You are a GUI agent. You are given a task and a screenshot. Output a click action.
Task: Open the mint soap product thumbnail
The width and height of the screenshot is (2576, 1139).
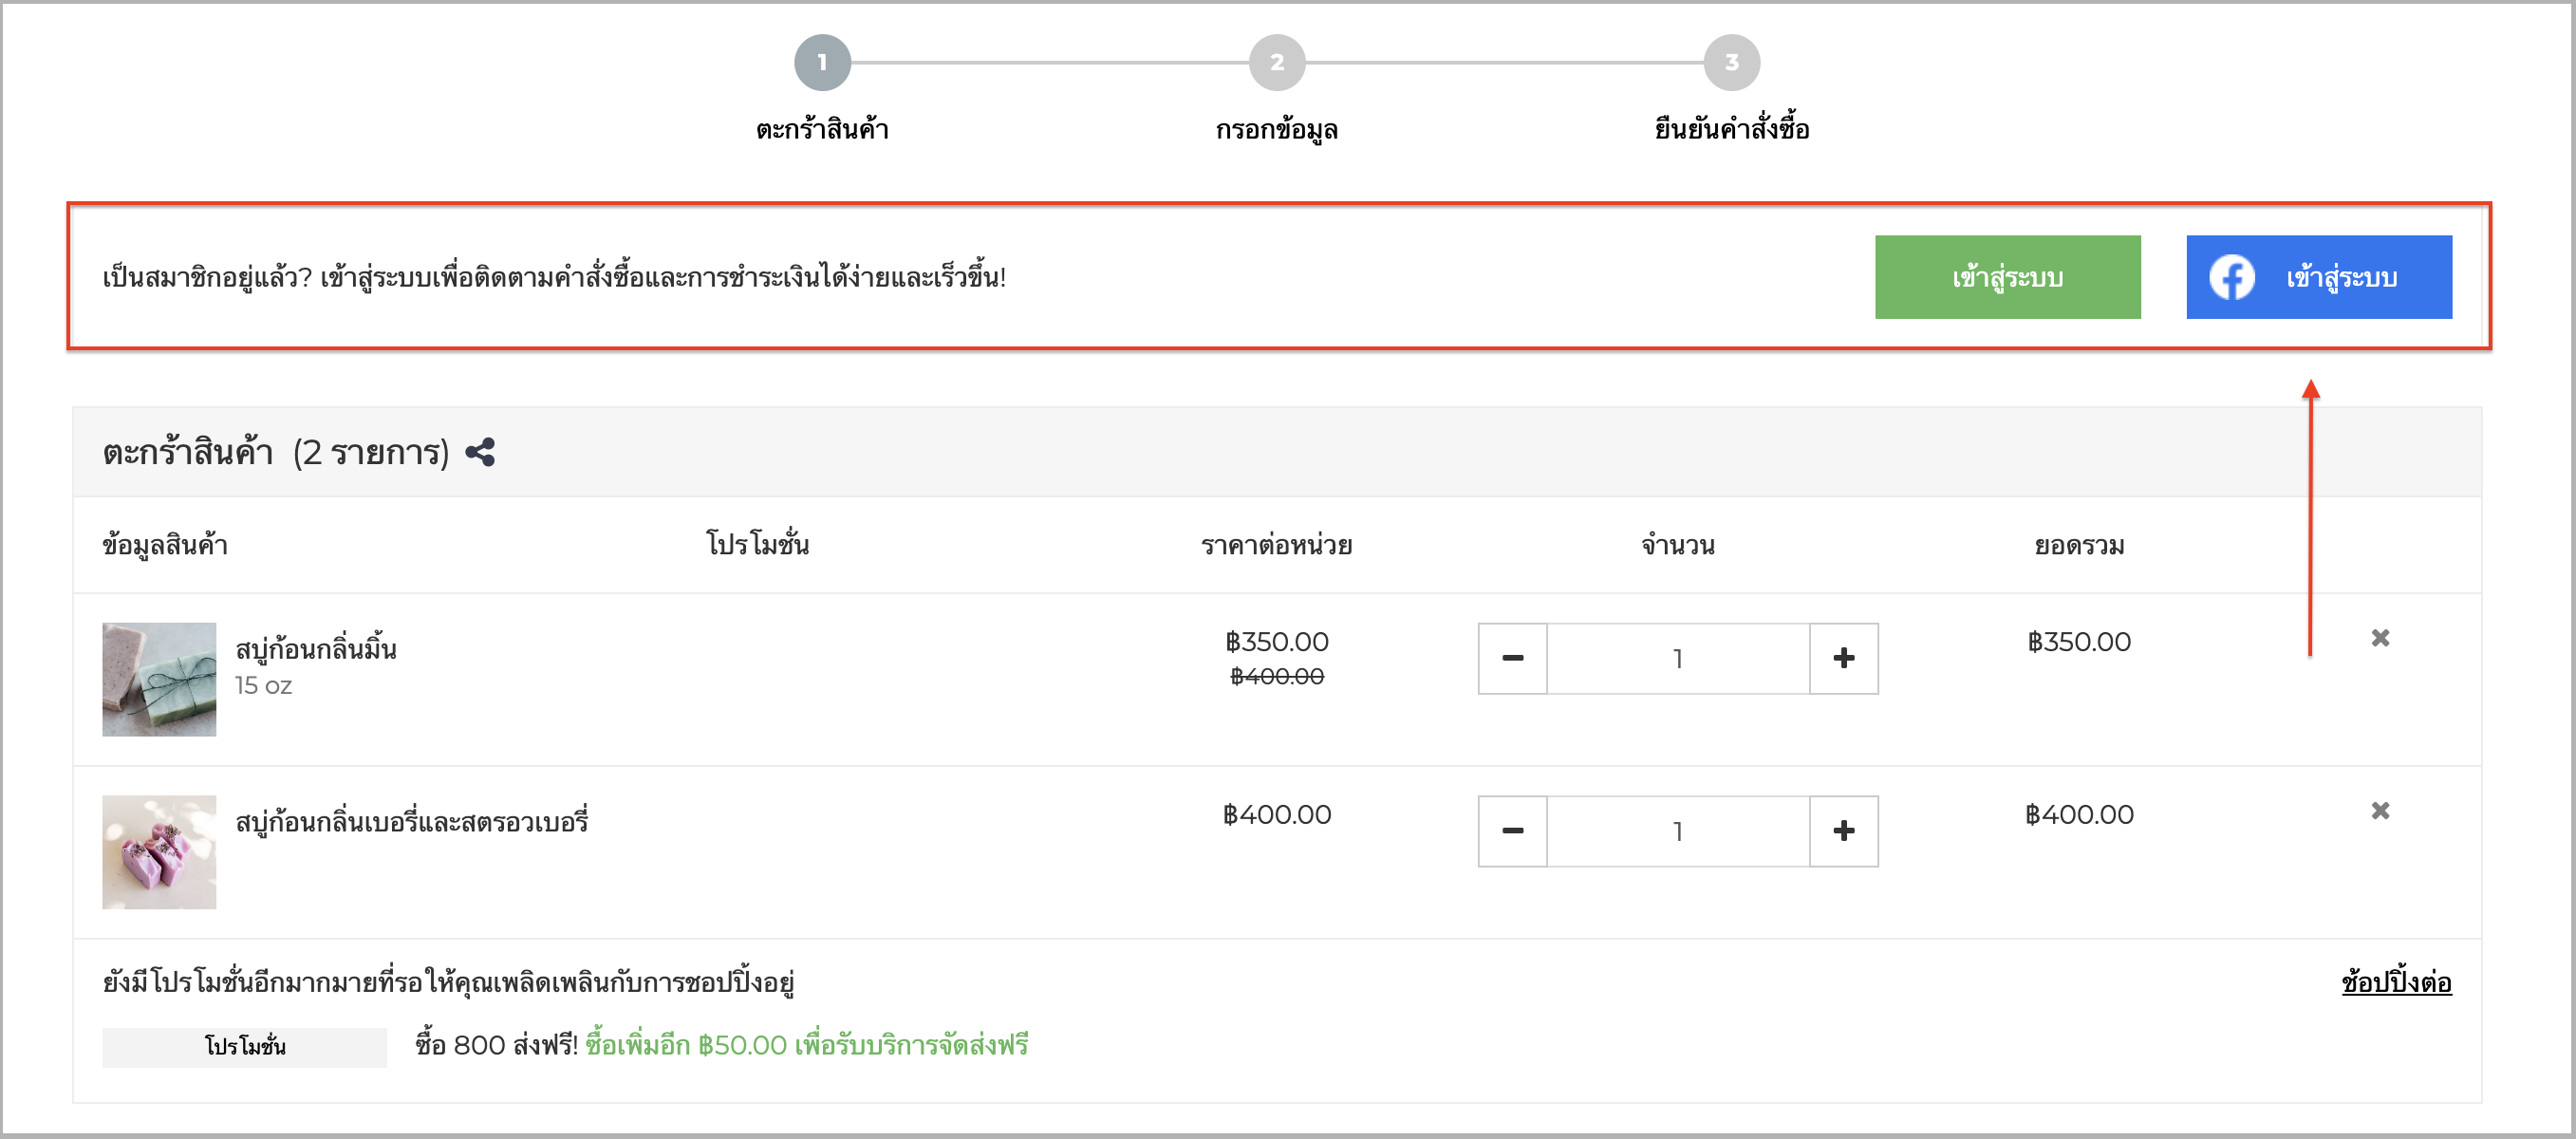coord(159,680)
